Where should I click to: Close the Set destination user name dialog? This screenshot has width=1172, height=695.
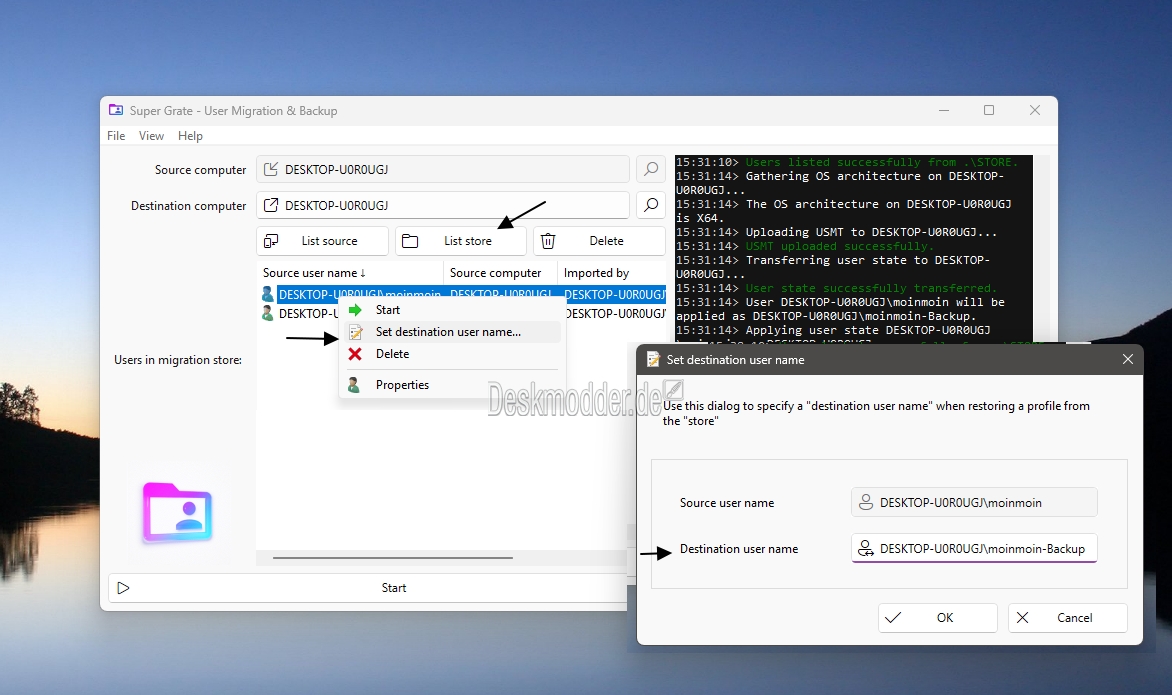click(1128, 359)
